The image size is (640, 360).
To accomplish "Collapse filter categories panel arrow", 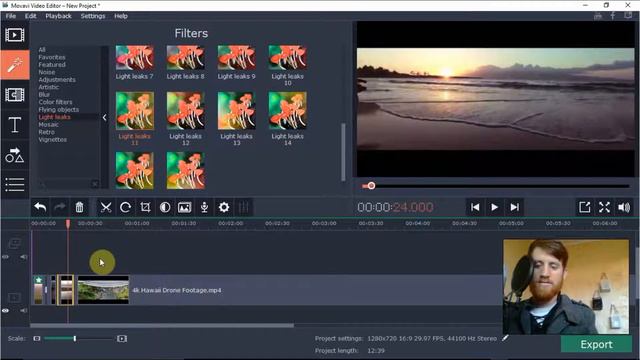I will click(104, 118).
